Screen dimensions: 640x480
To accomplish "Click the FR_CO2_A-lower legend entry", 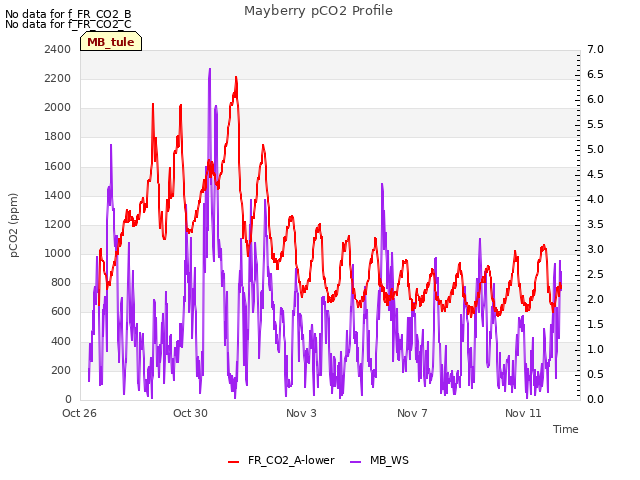I will (281, 460).
